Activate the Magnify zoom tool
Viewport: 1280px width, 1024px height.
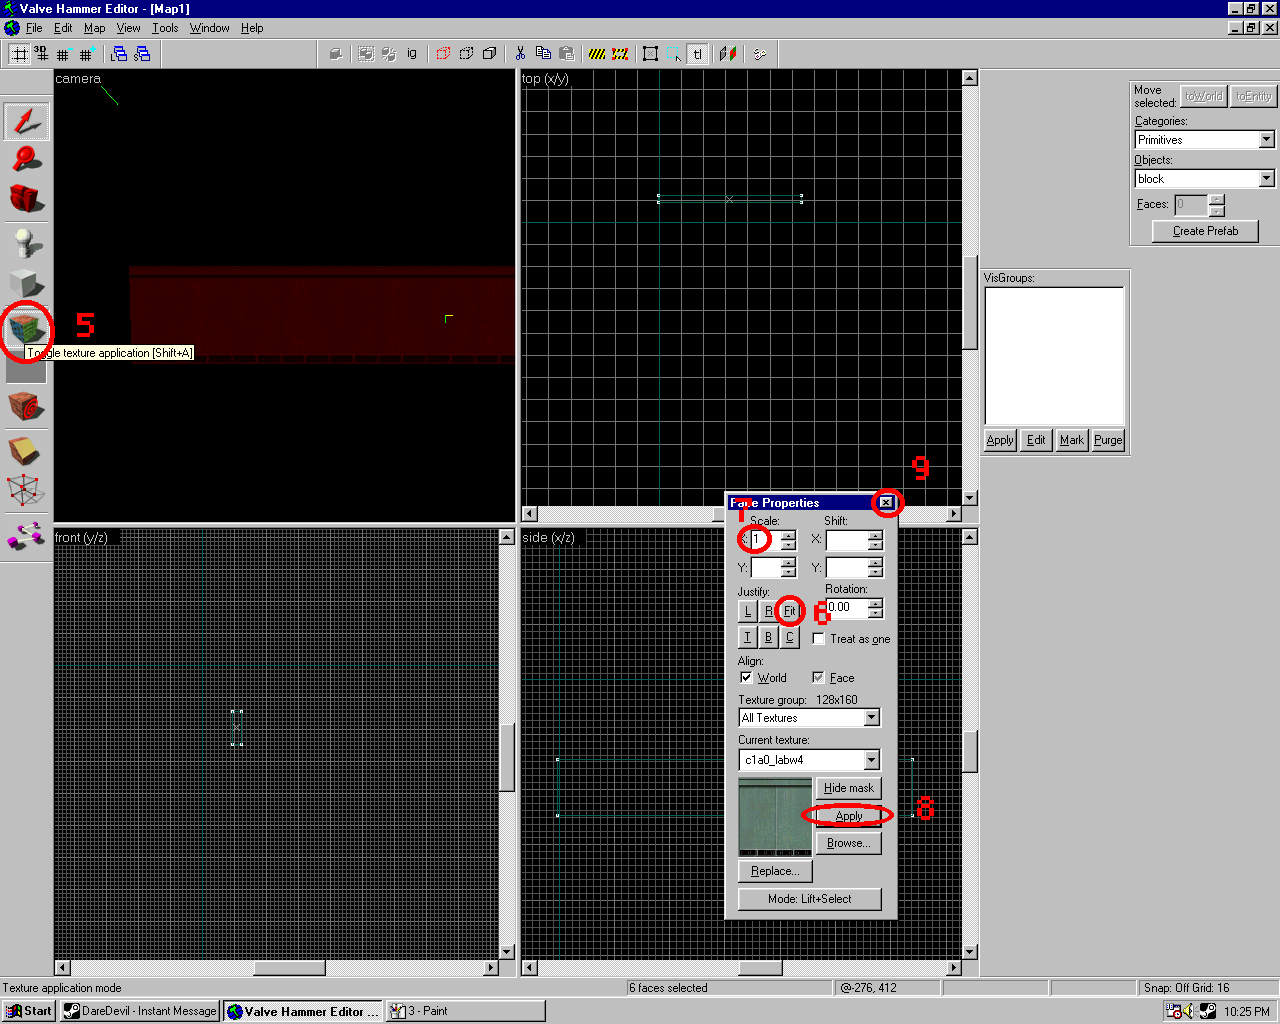(x=27, y=159)
